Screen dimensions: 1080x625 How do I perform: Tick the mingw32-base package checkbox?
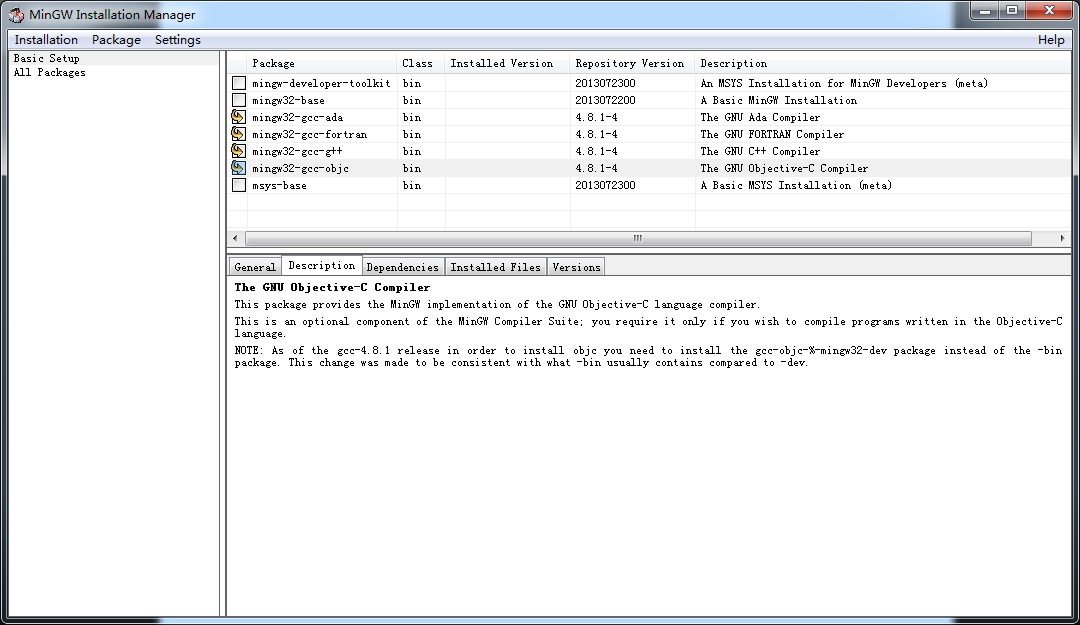coord(238,100)
